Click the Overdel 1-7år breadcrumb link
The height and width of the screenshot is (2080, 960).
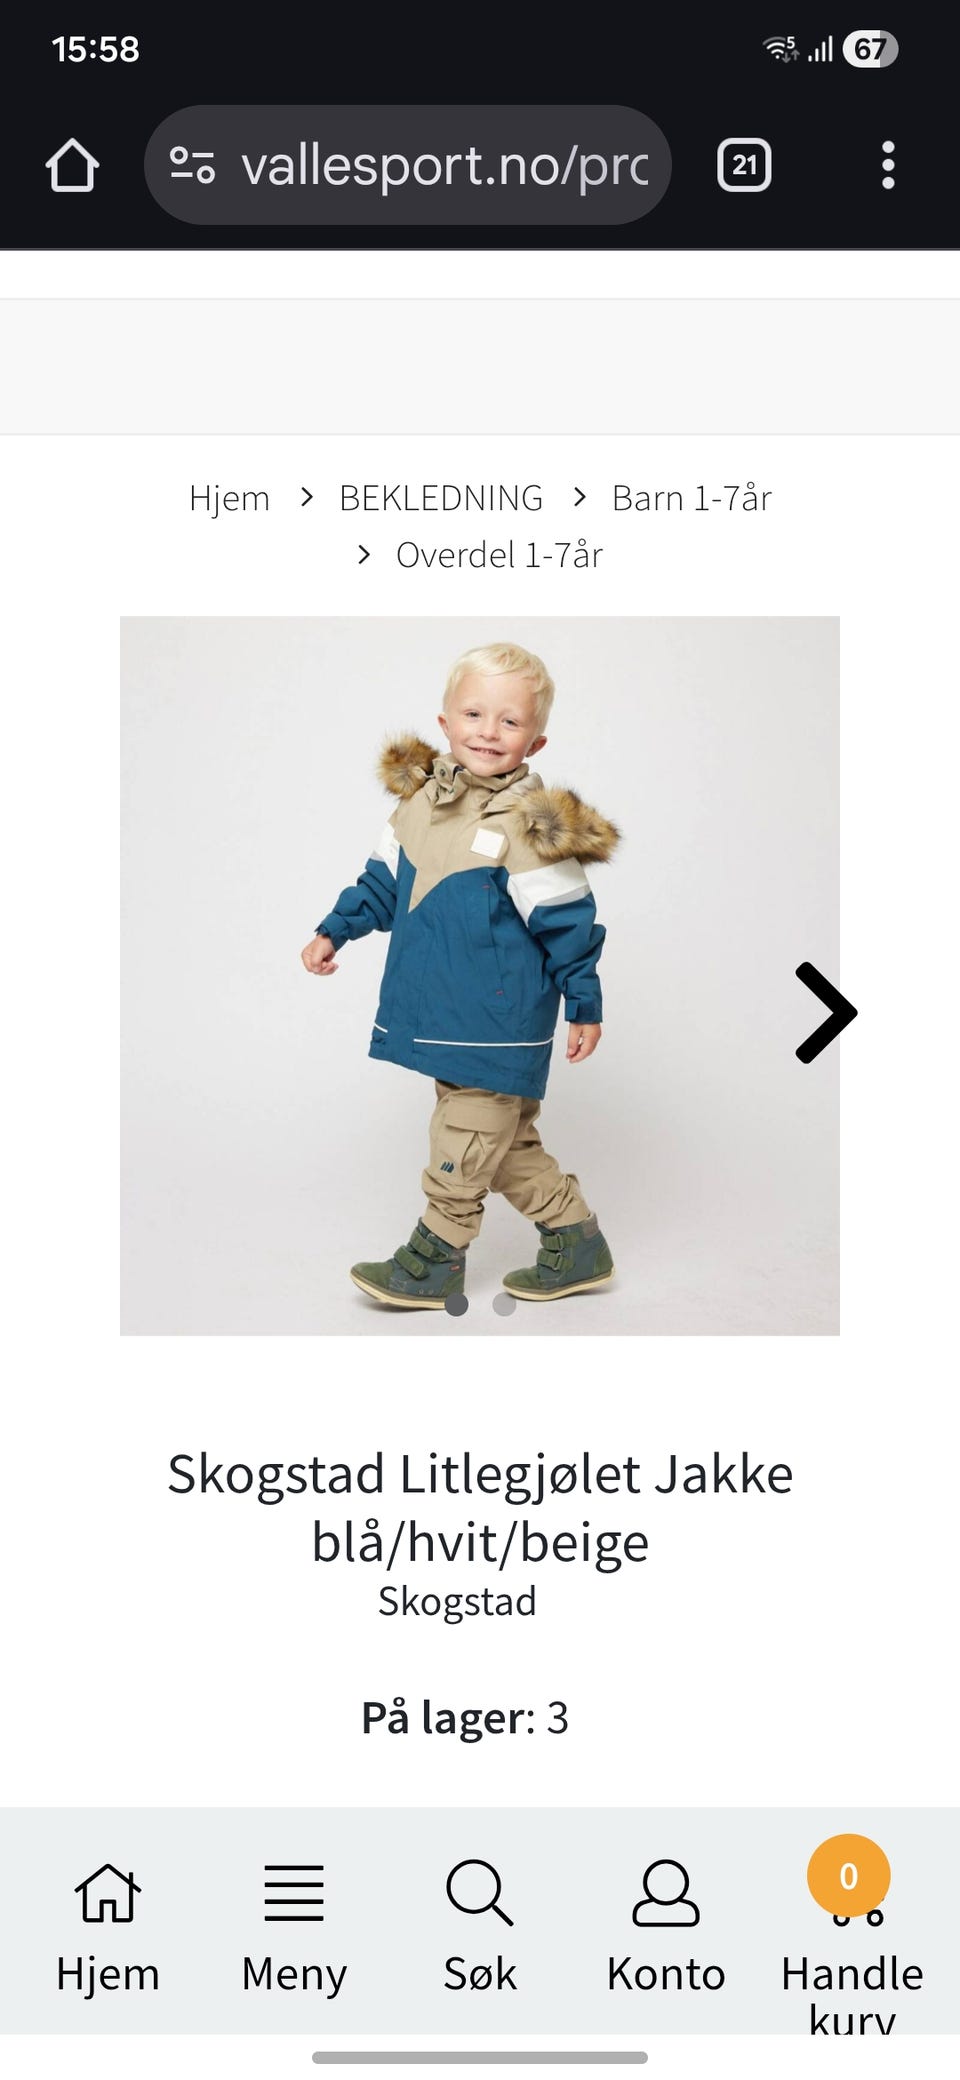499,555
